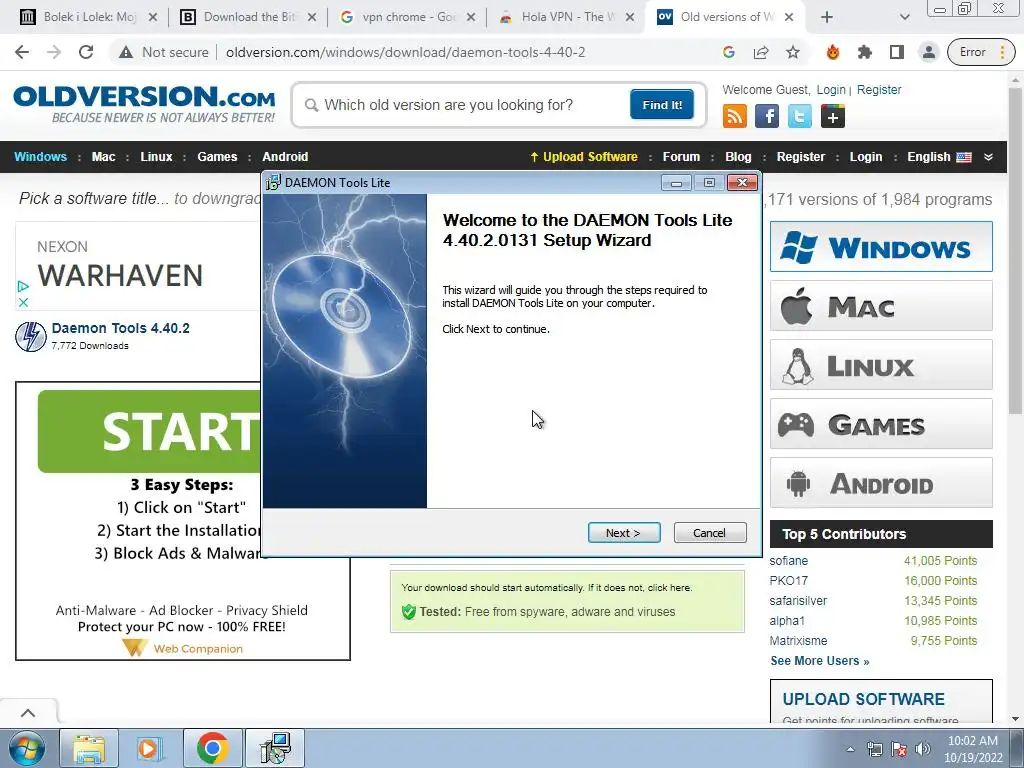Toggle the browser side panel icon
Viewport: 1024px width, 768px height.
pyautogui.click(x=897, y=52)
